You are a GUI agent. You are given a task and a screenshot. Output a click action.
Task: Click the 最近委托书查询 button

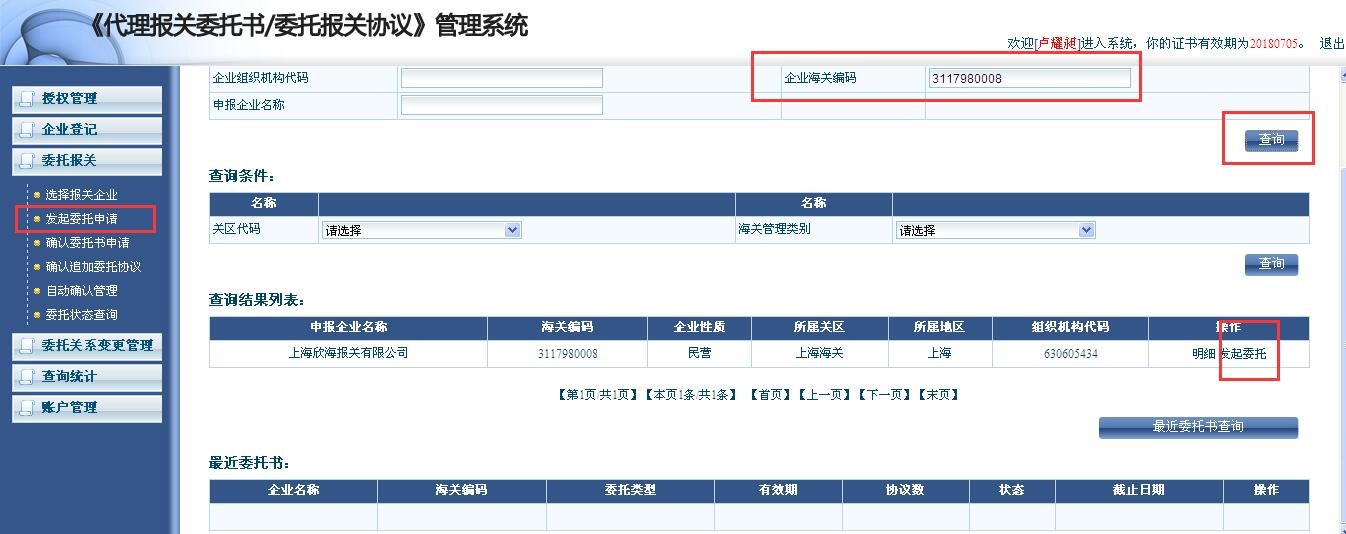1197,427
